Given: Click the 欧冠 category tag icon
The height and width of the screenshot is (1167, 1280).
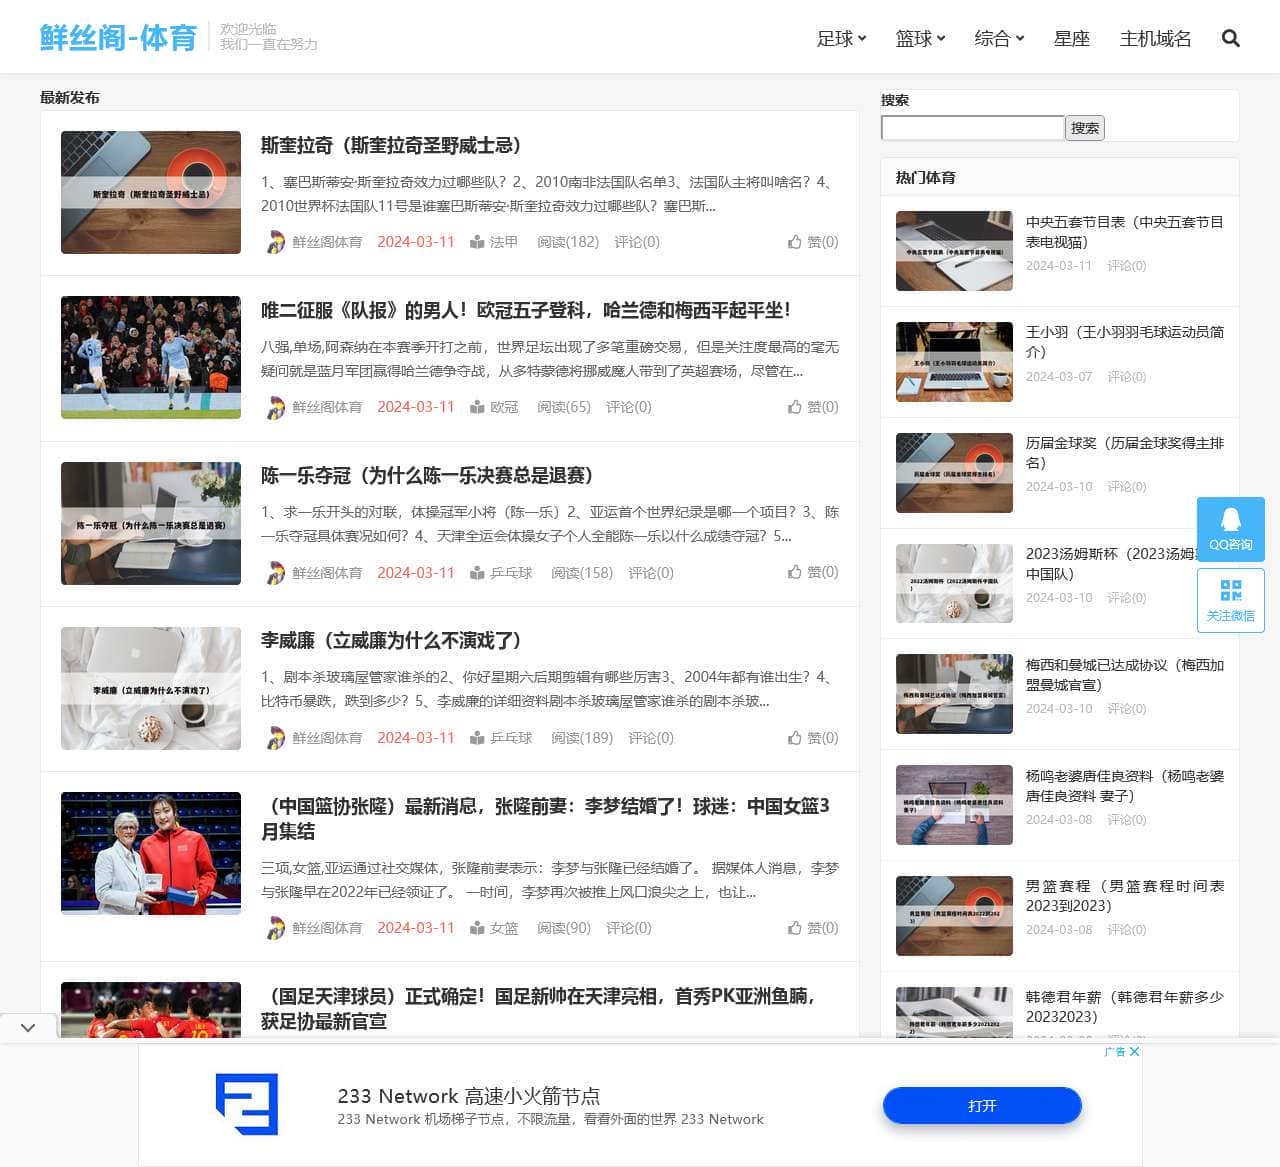Looking at the screenshot, I should click(477, 407).
